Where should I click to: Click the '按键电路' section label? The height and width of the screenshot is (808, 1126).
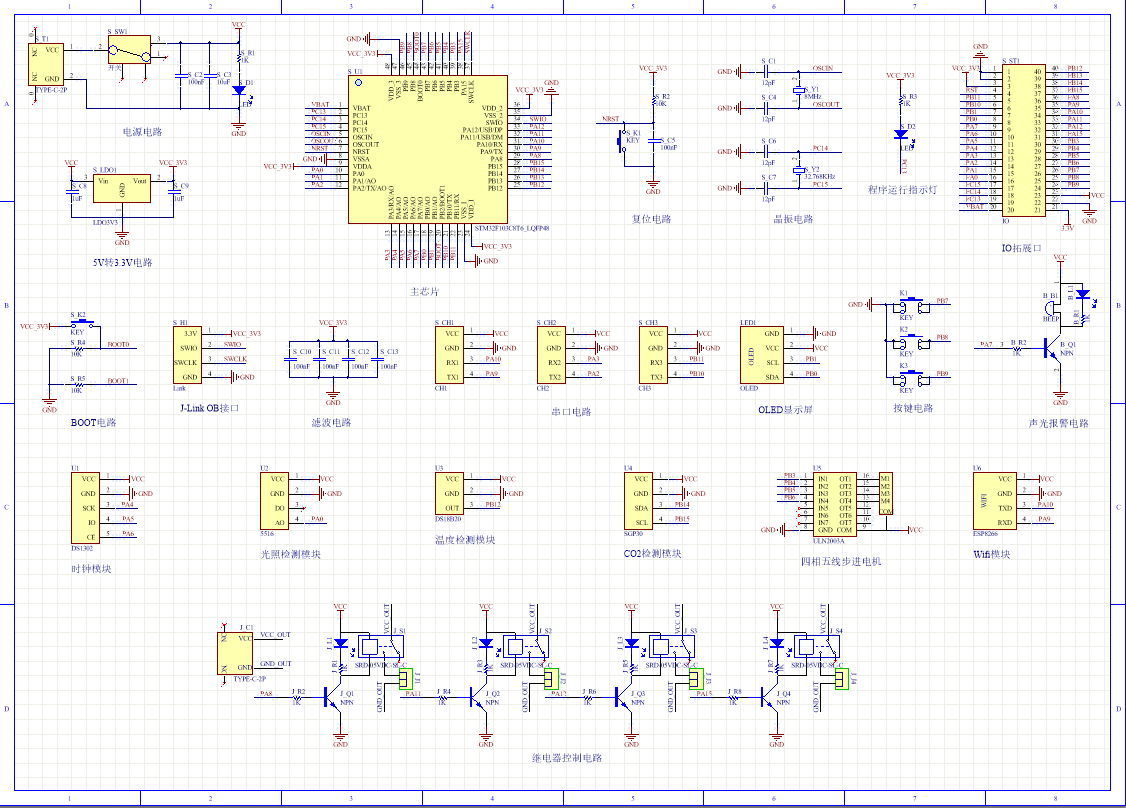(913, 408)
